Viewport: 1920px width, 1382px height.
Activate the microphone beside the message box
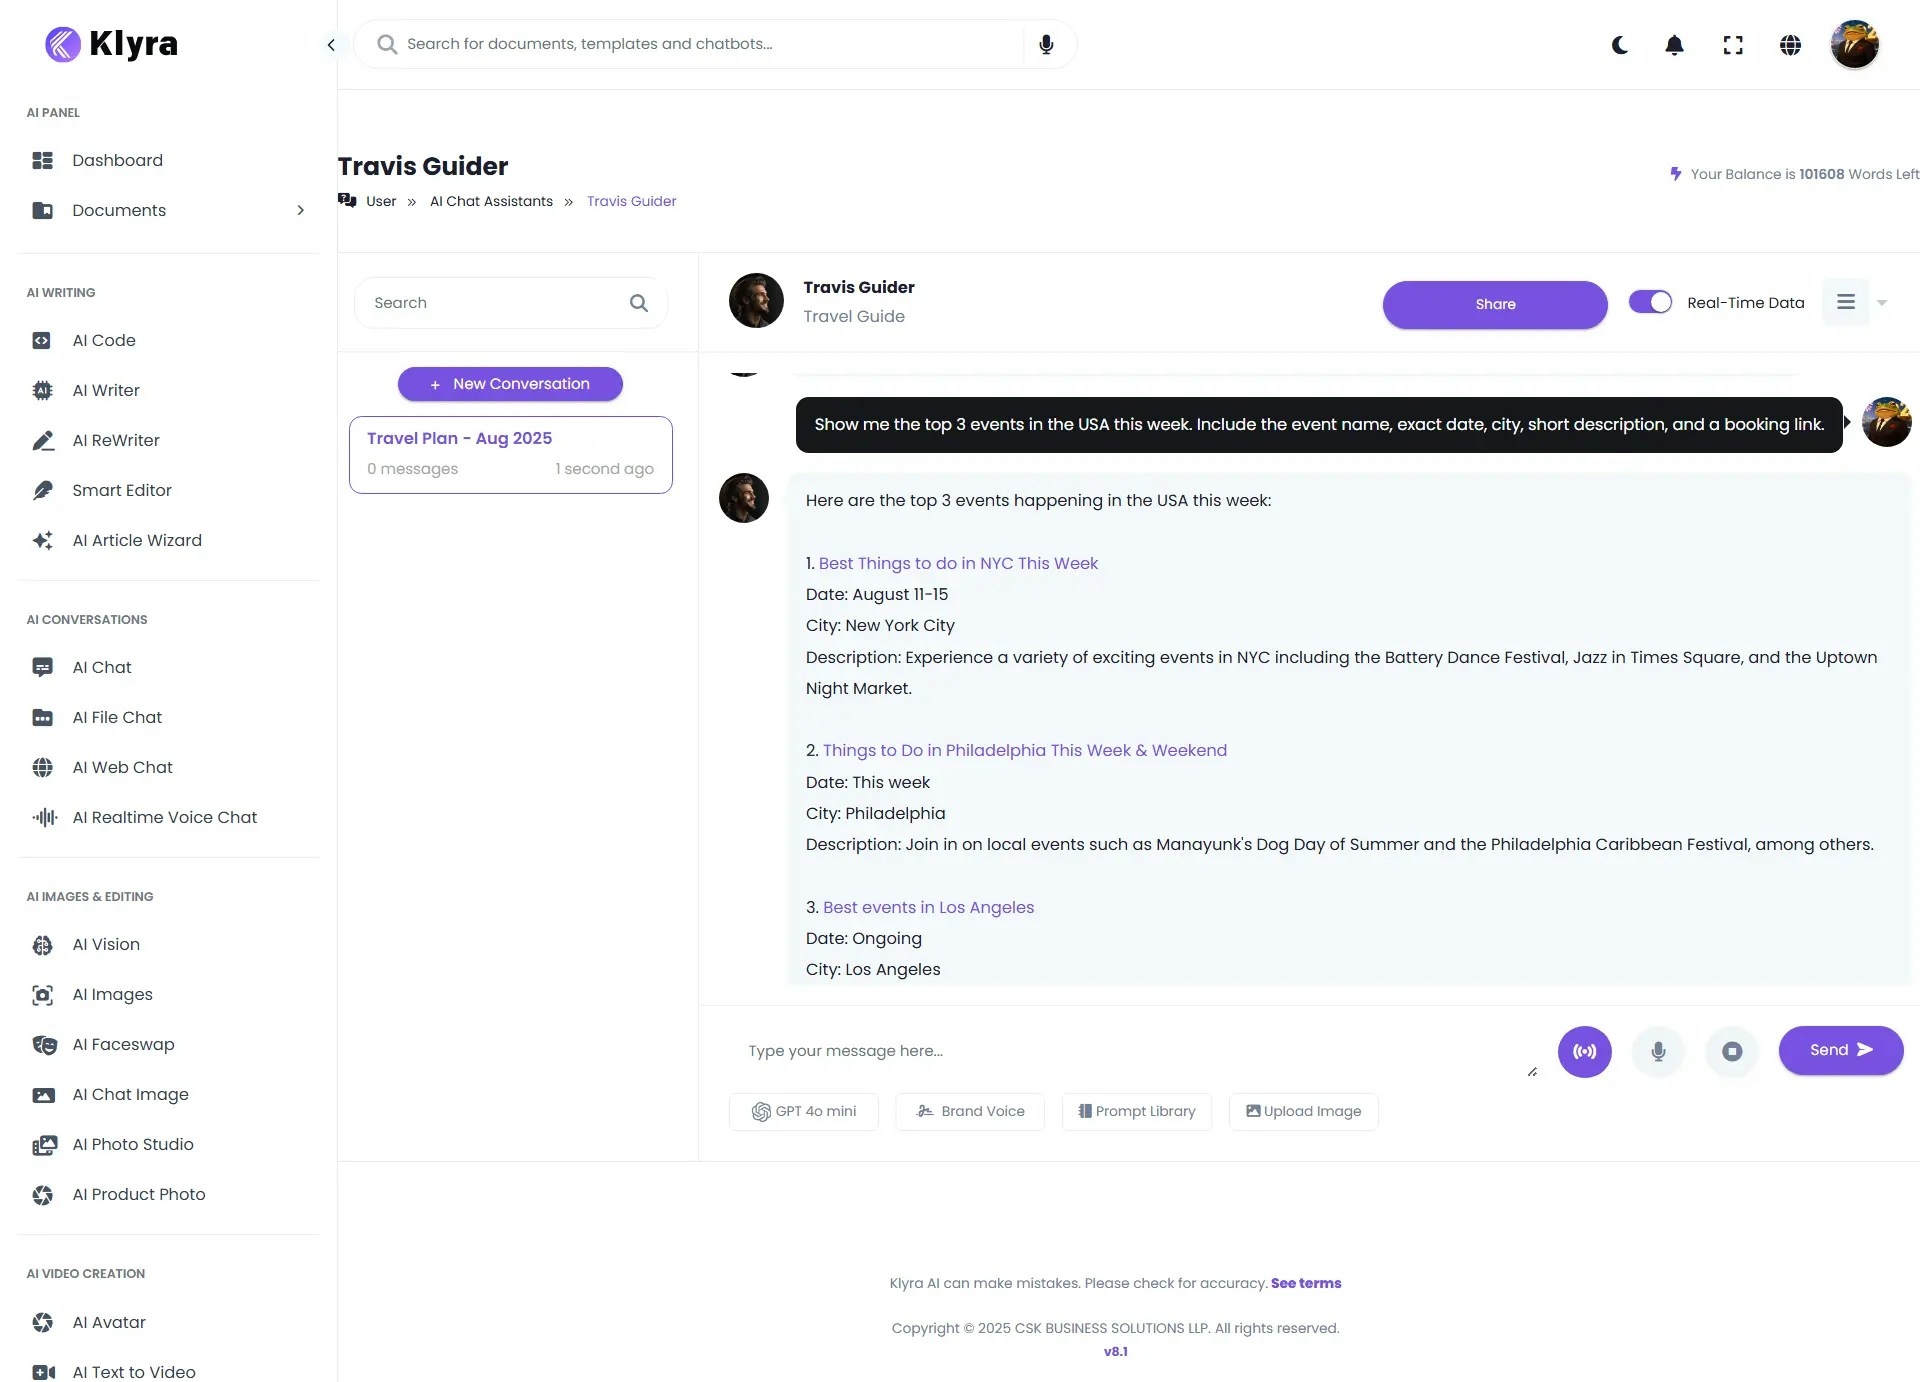tap(1658, 1051)
